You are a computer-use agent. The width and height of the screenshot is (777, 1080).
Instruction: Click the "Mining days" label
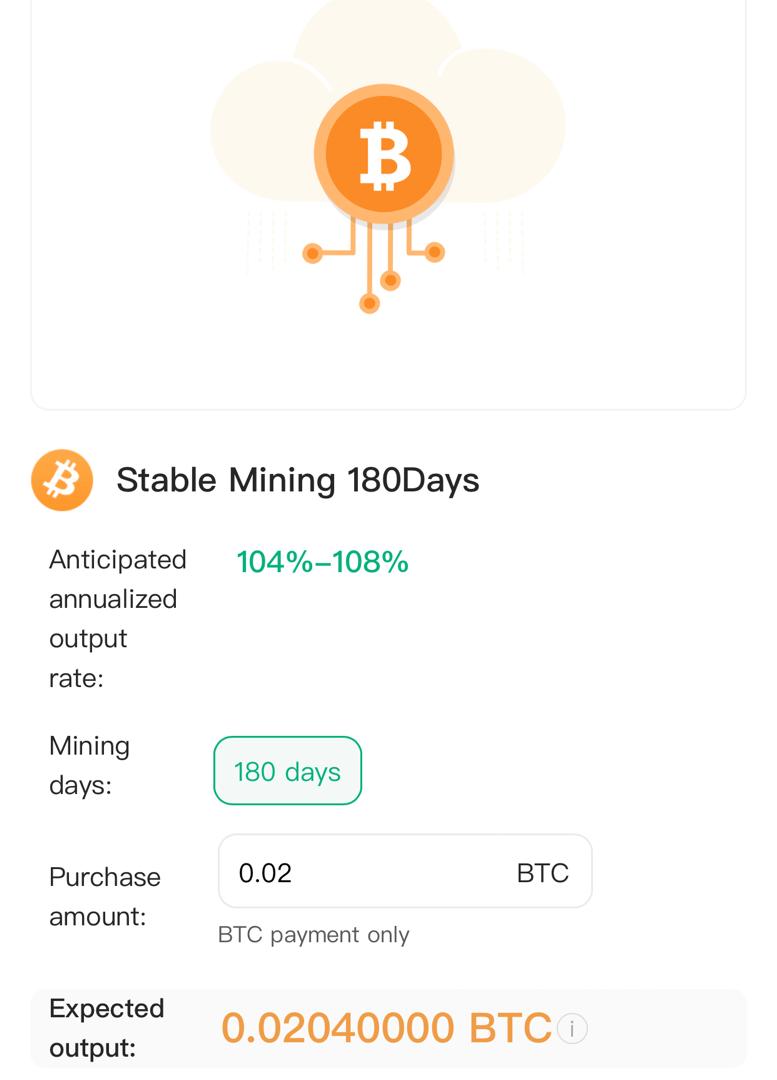pos(89,765)
